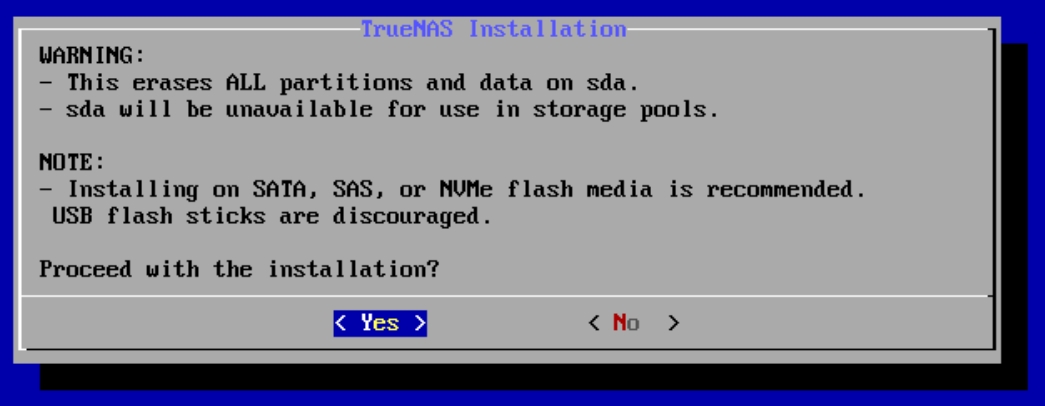Click the line about sda unavailable for pools
Viewport: 1045px width, 406px height.
tap(379, 109)
